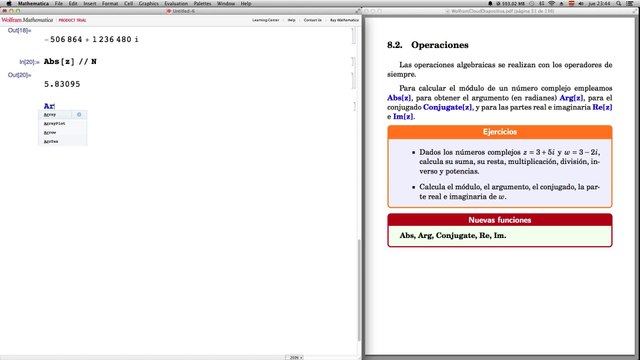Open the File menu

tap(59, 3)
